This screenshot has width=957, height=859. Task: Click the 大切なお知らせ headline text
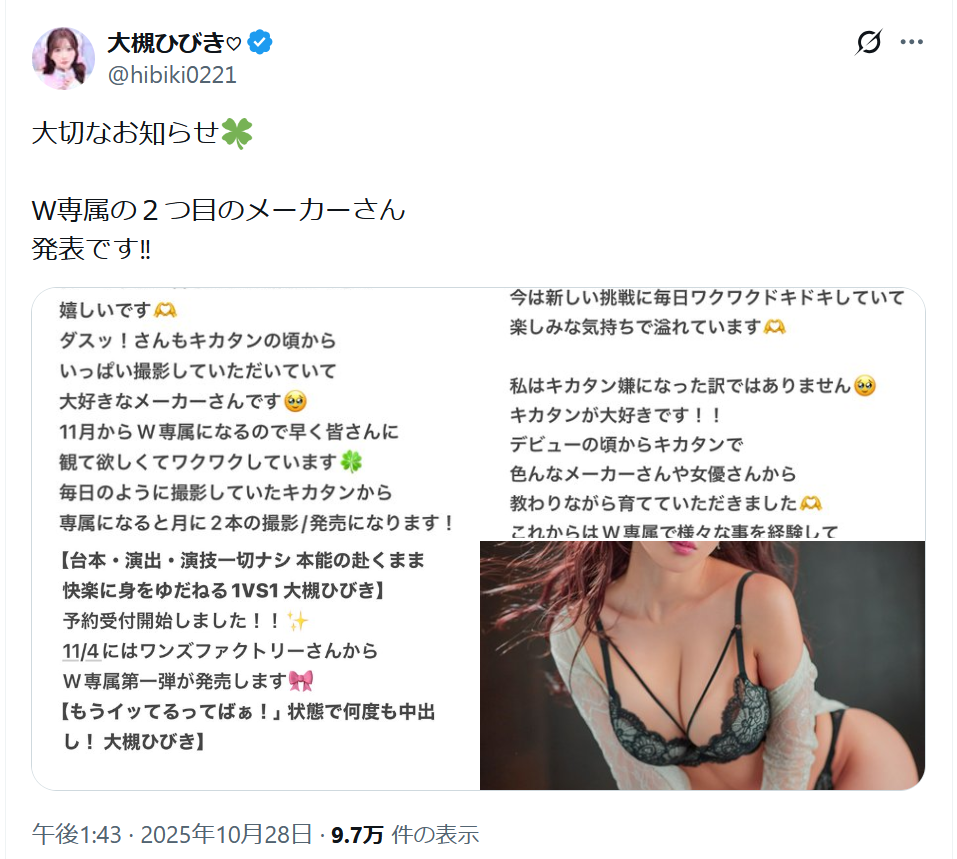[x=125, y=132]
